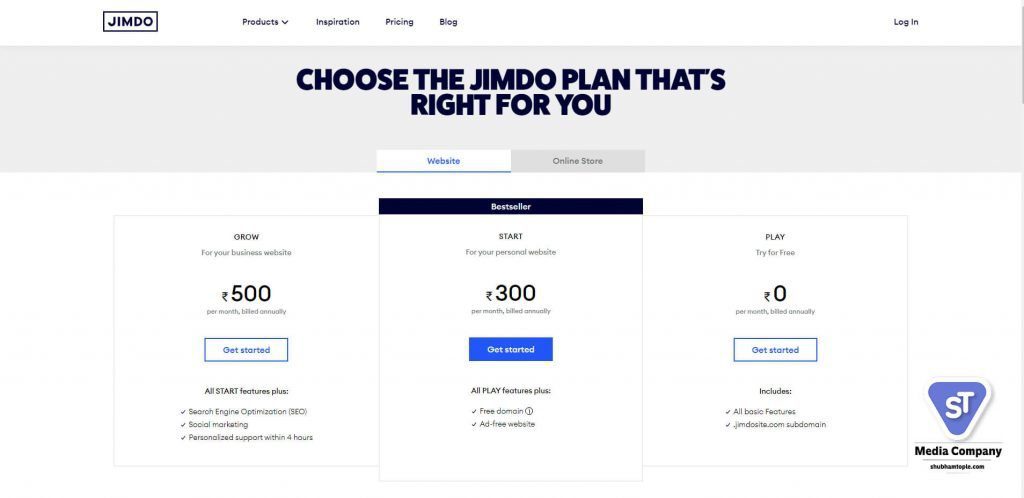Go to Pricing in navigation
The width and height of the screenshot is (1024, 498).
(399, 22)
